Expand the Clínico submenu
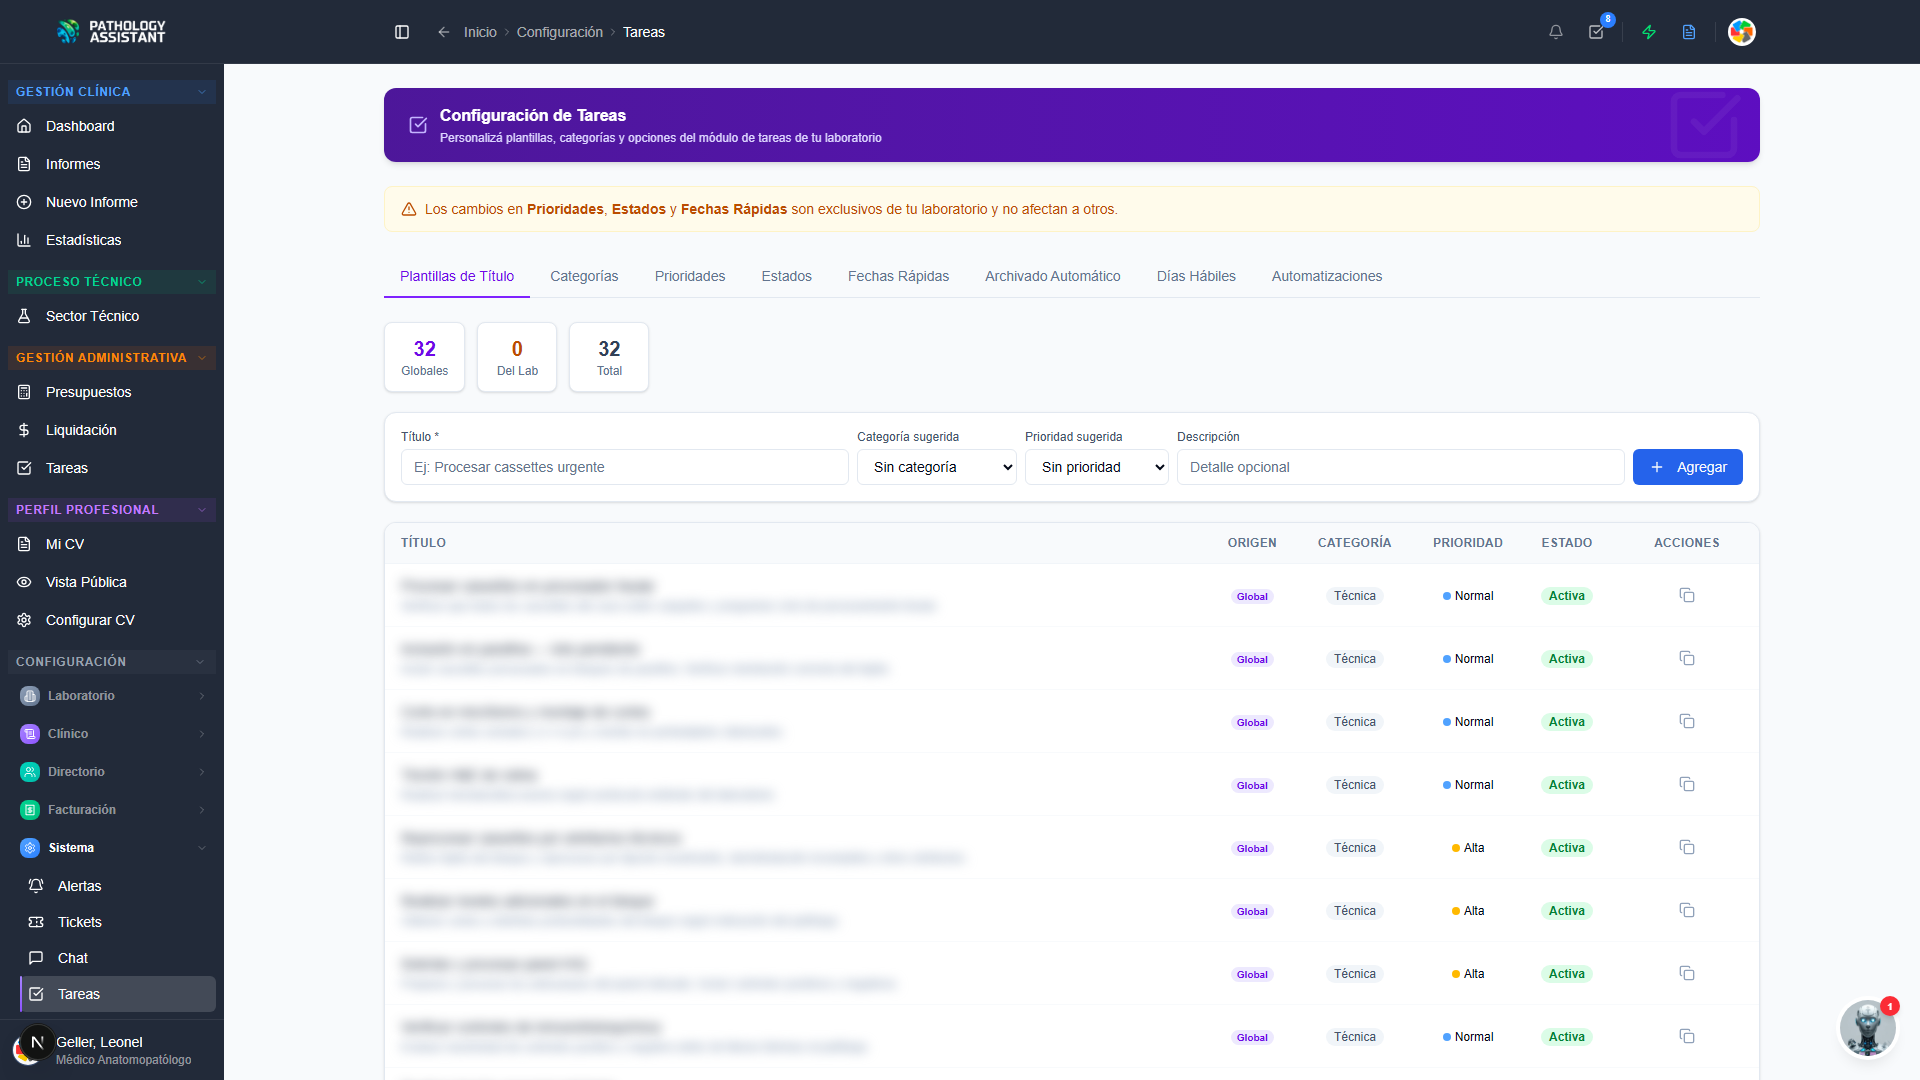Screen dimensions: 1920x1080 pyautogui.click(x=112, y=734)
